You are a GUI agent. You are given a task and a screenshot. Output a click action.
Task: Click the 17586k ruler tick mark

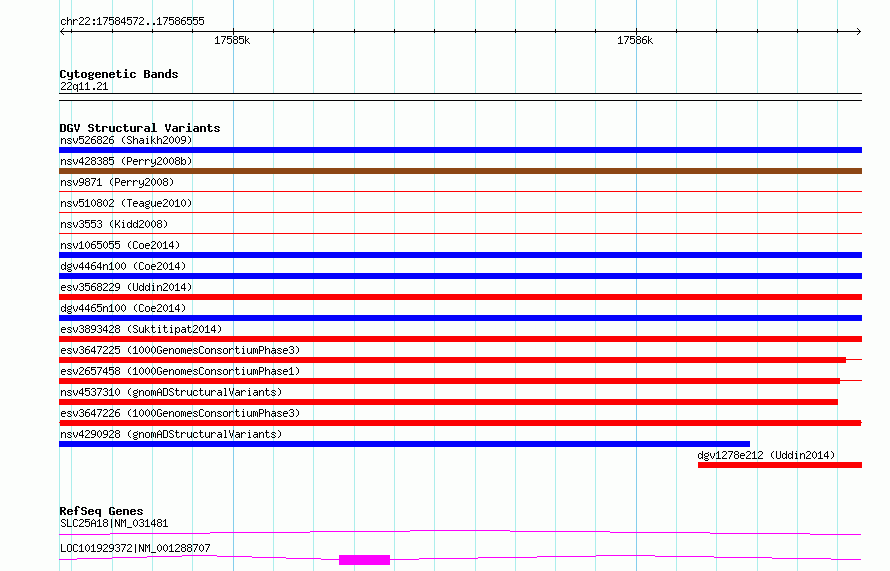pos(636,31)
